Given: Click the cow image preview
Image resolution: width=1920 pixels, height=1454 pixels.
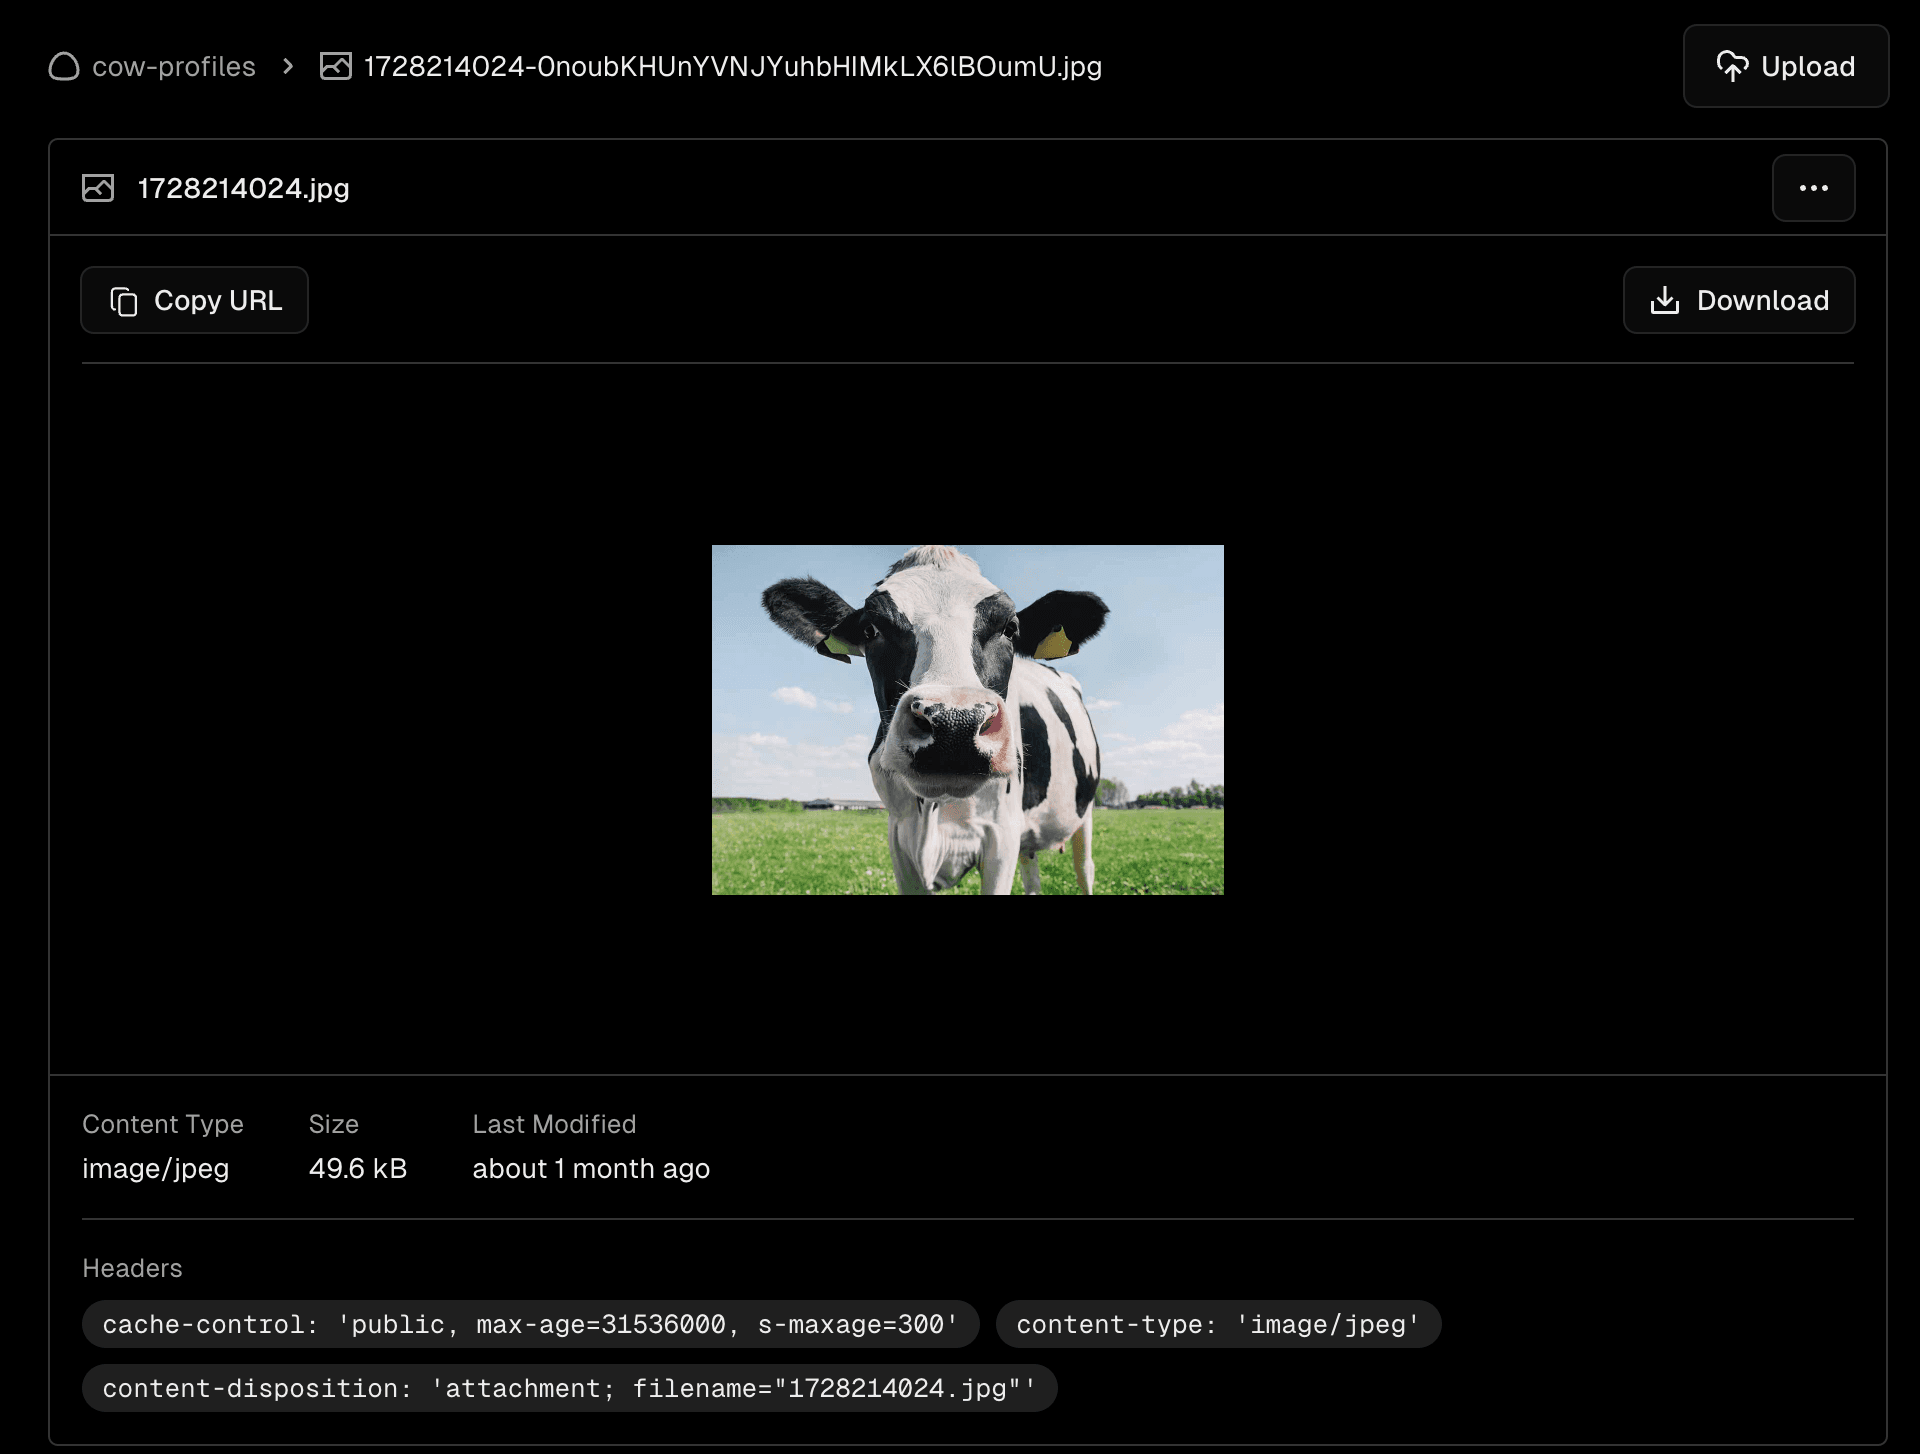Looking at the screenshot, I should click(967, 720).
